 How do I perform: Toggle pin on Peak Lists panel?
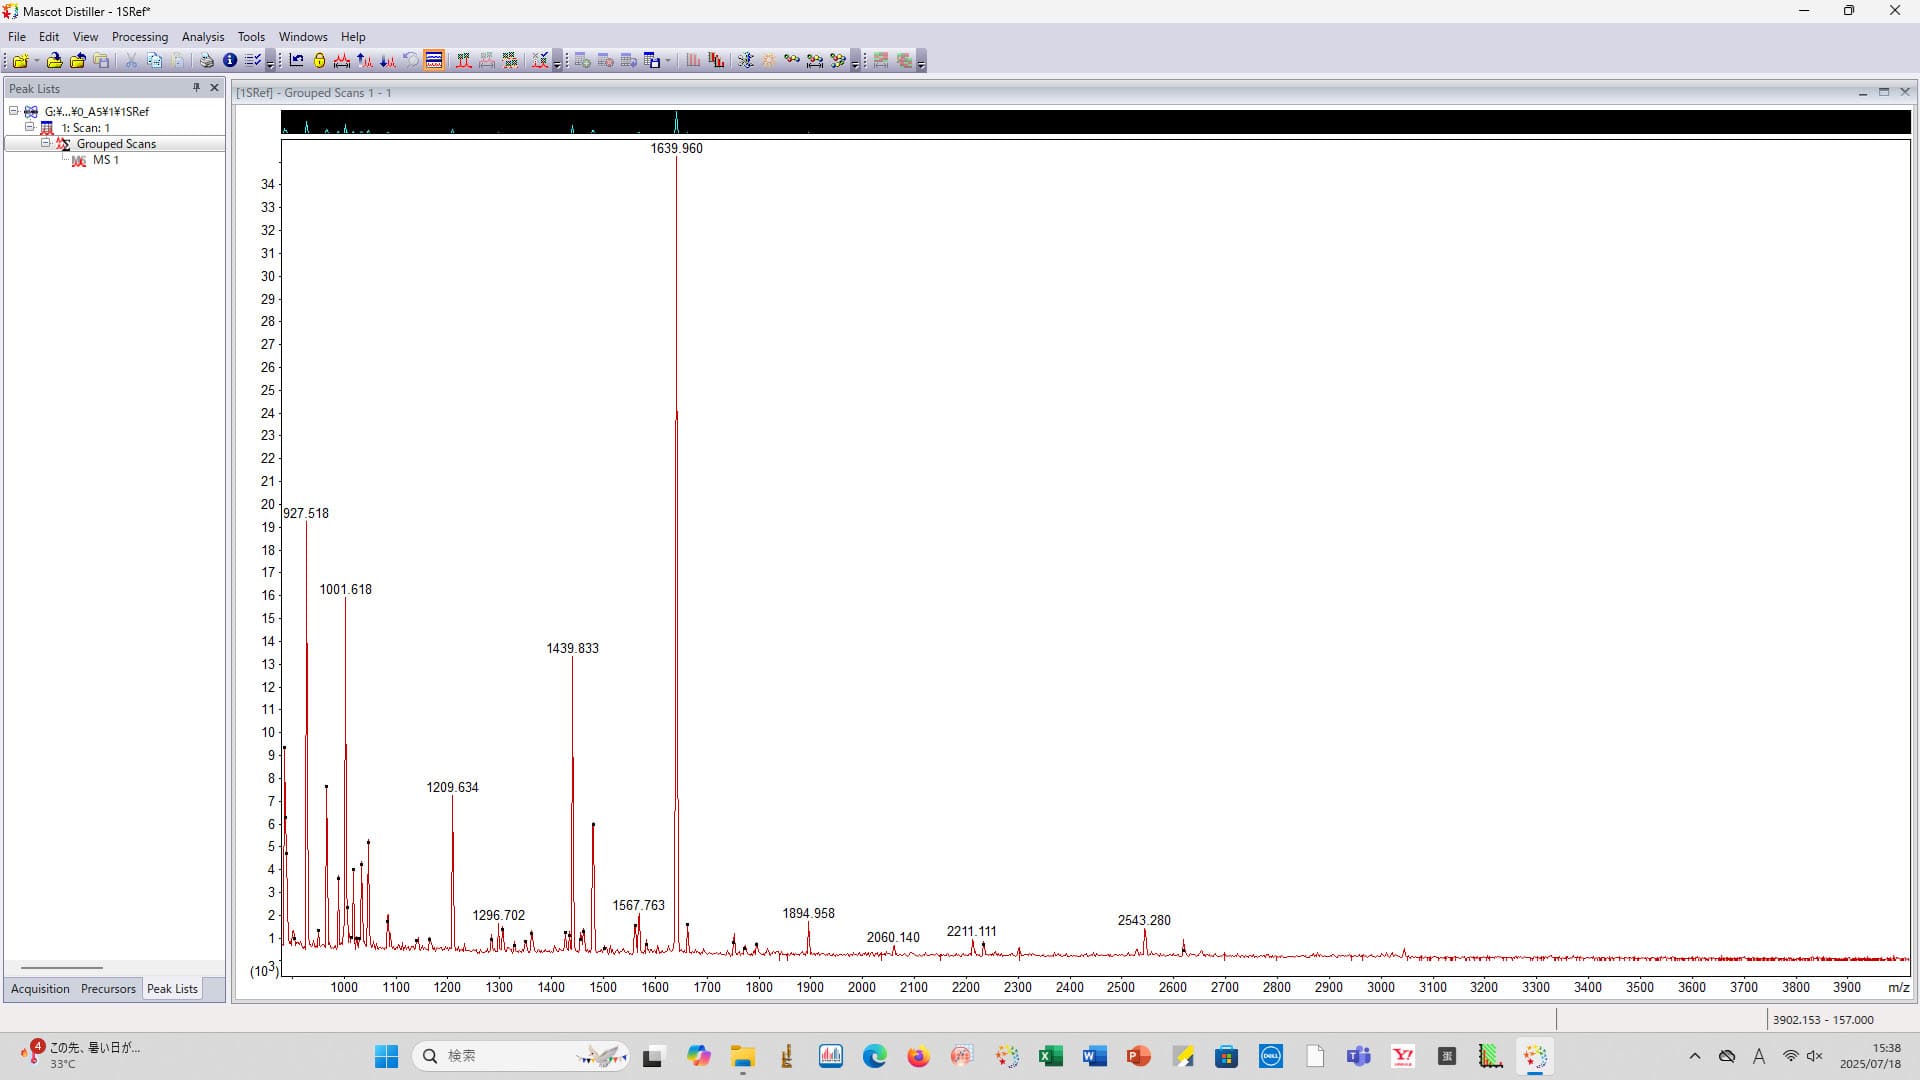[196, 88]
